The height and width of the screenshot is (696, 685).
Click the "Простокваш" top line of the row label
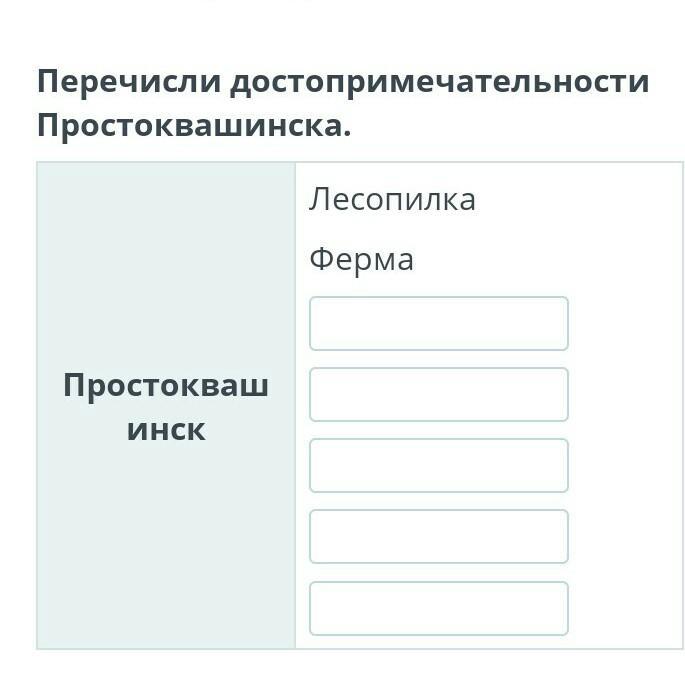[166, 386]
